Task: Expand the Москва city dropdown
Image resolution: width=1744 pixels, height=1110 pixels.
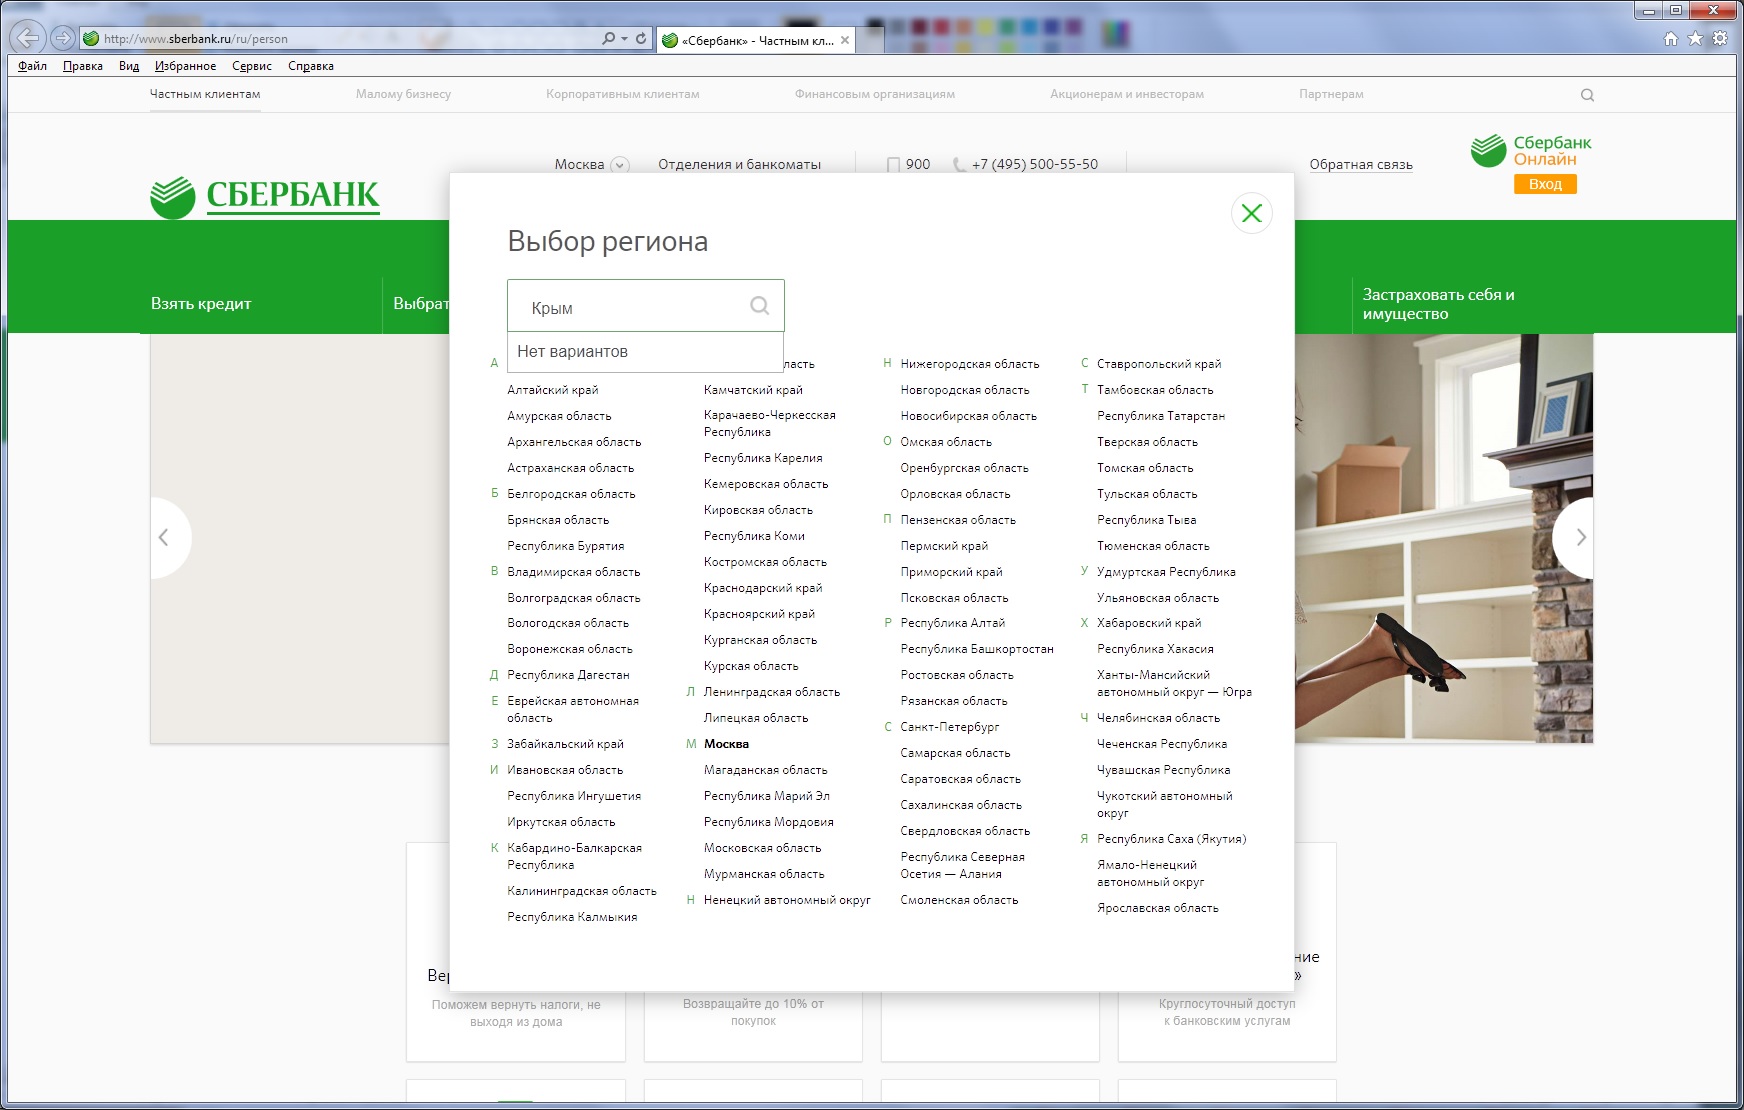Action: [x=620, y=165]
